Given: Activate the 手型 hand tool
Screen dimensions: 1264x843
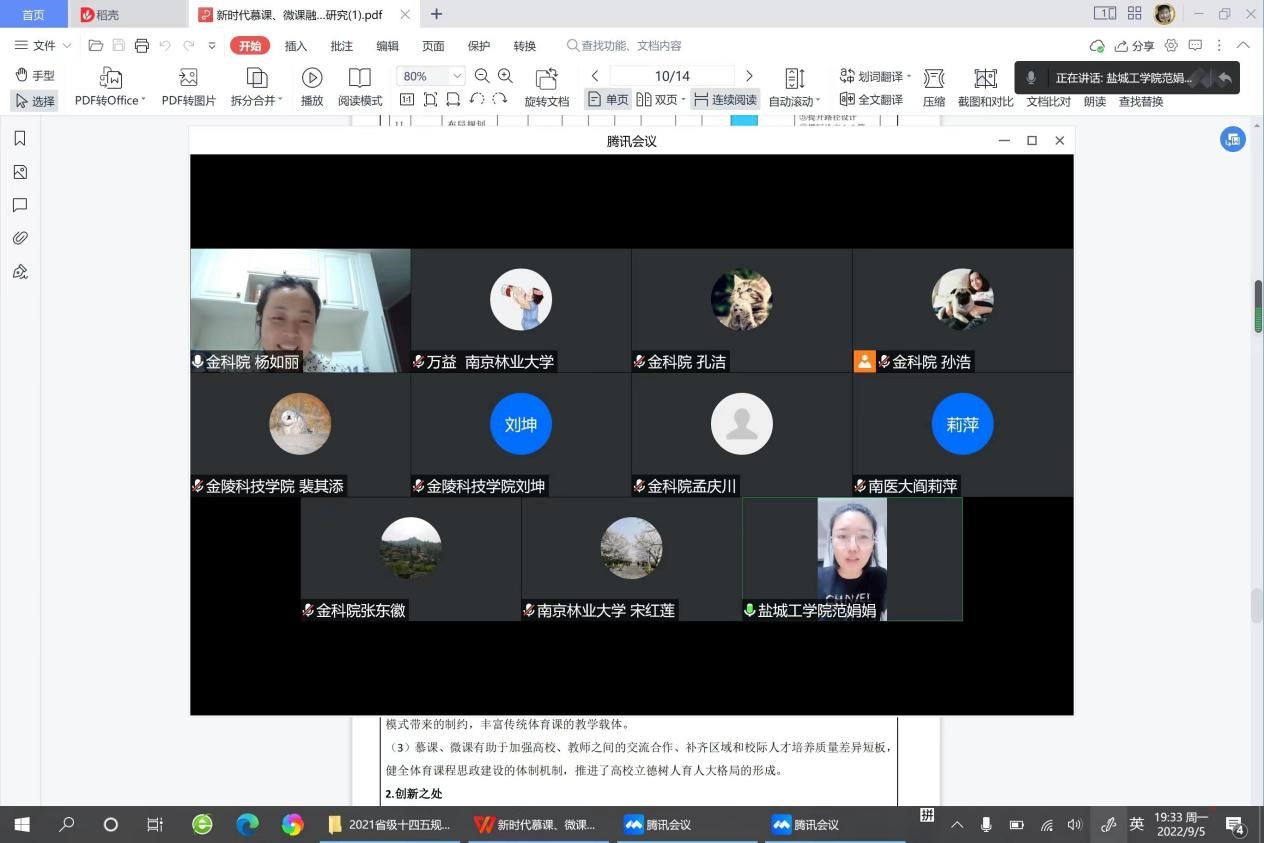Looking at the screenshot, I should 35,76.
